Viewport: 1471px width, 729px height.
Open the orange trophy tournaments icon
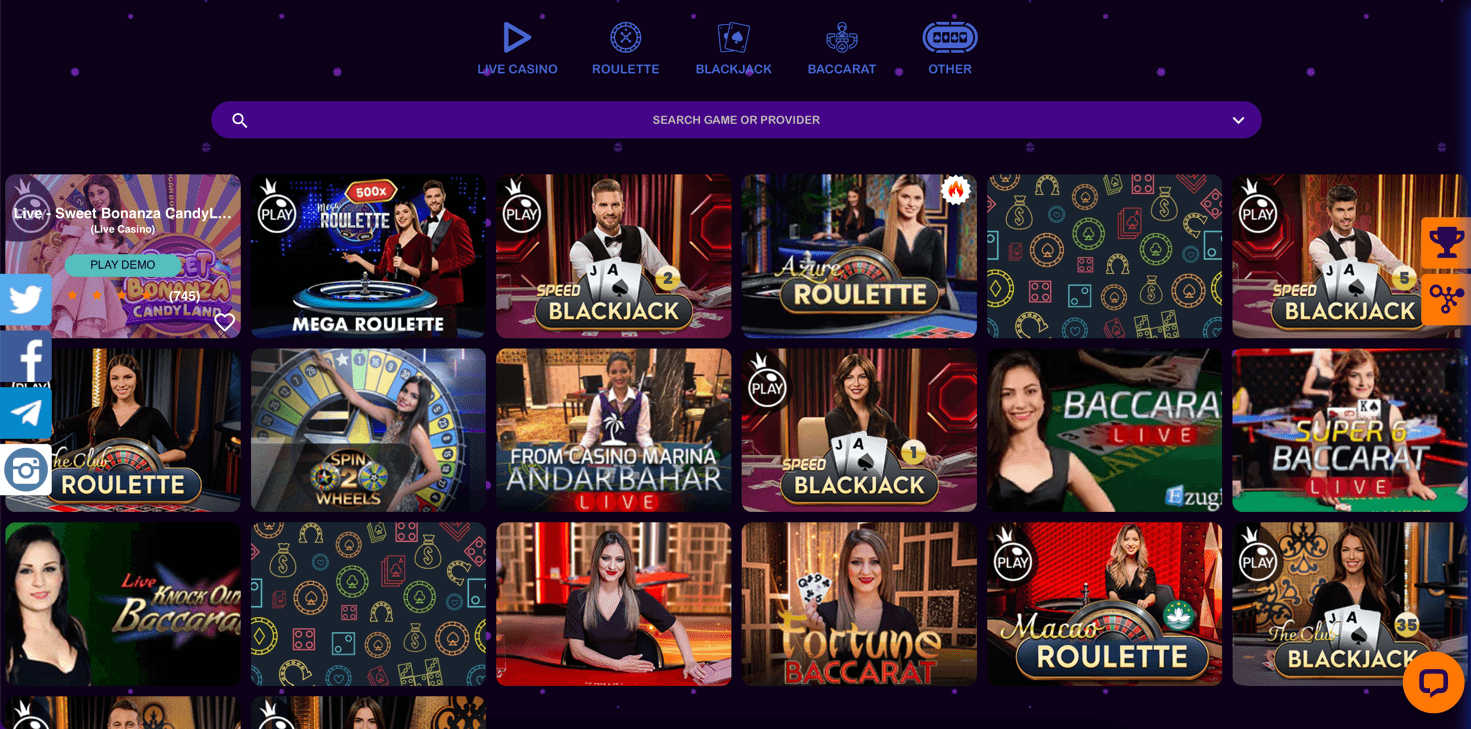(x=1446, y=242)
